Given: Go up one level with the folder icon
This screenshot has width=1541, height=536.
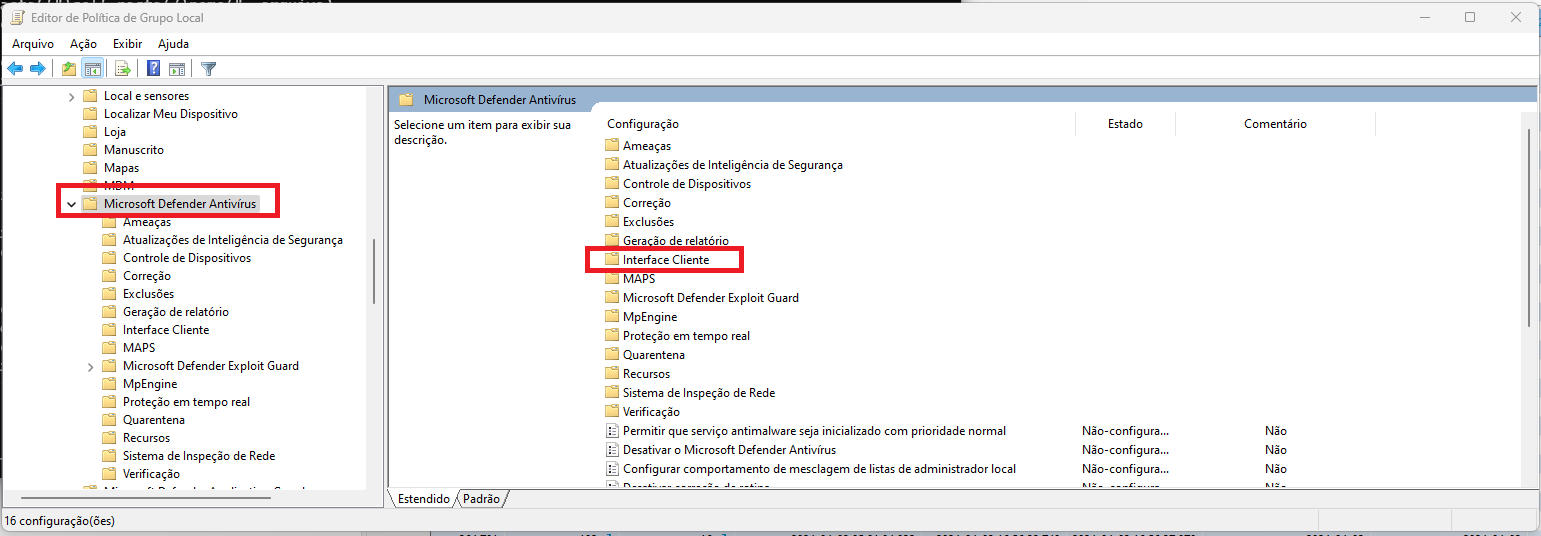Looking at the screenshot, I should pyautogui.click(x=68, y=69).
